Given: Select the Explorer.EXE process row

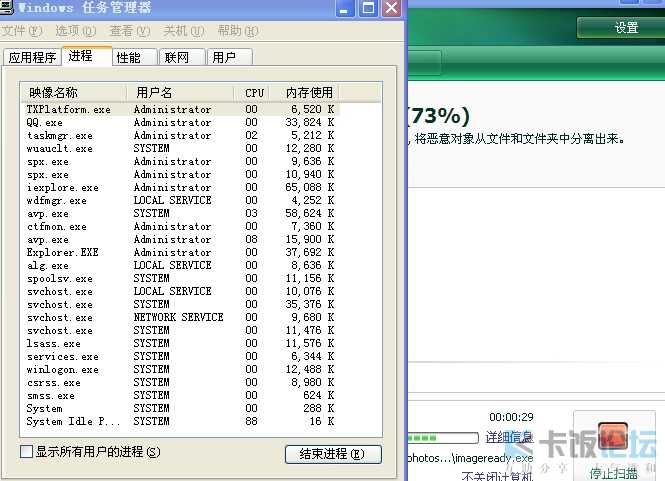Looking at the screenshot, I should click(180, 252).
